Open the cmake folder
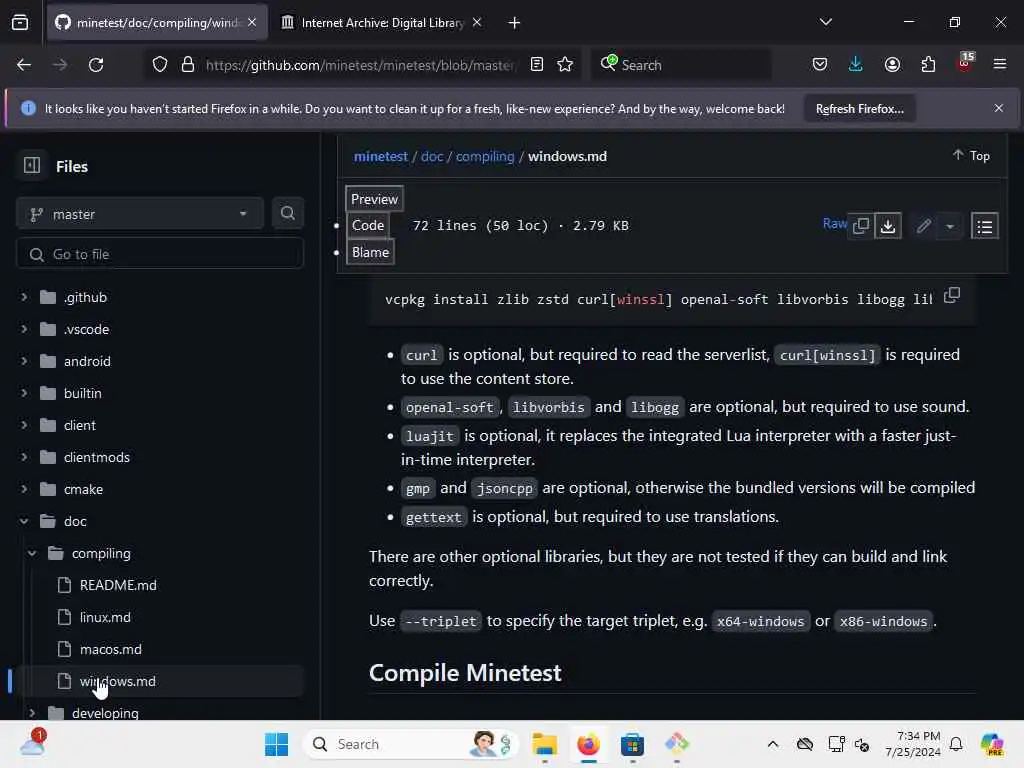 [84, 489]
